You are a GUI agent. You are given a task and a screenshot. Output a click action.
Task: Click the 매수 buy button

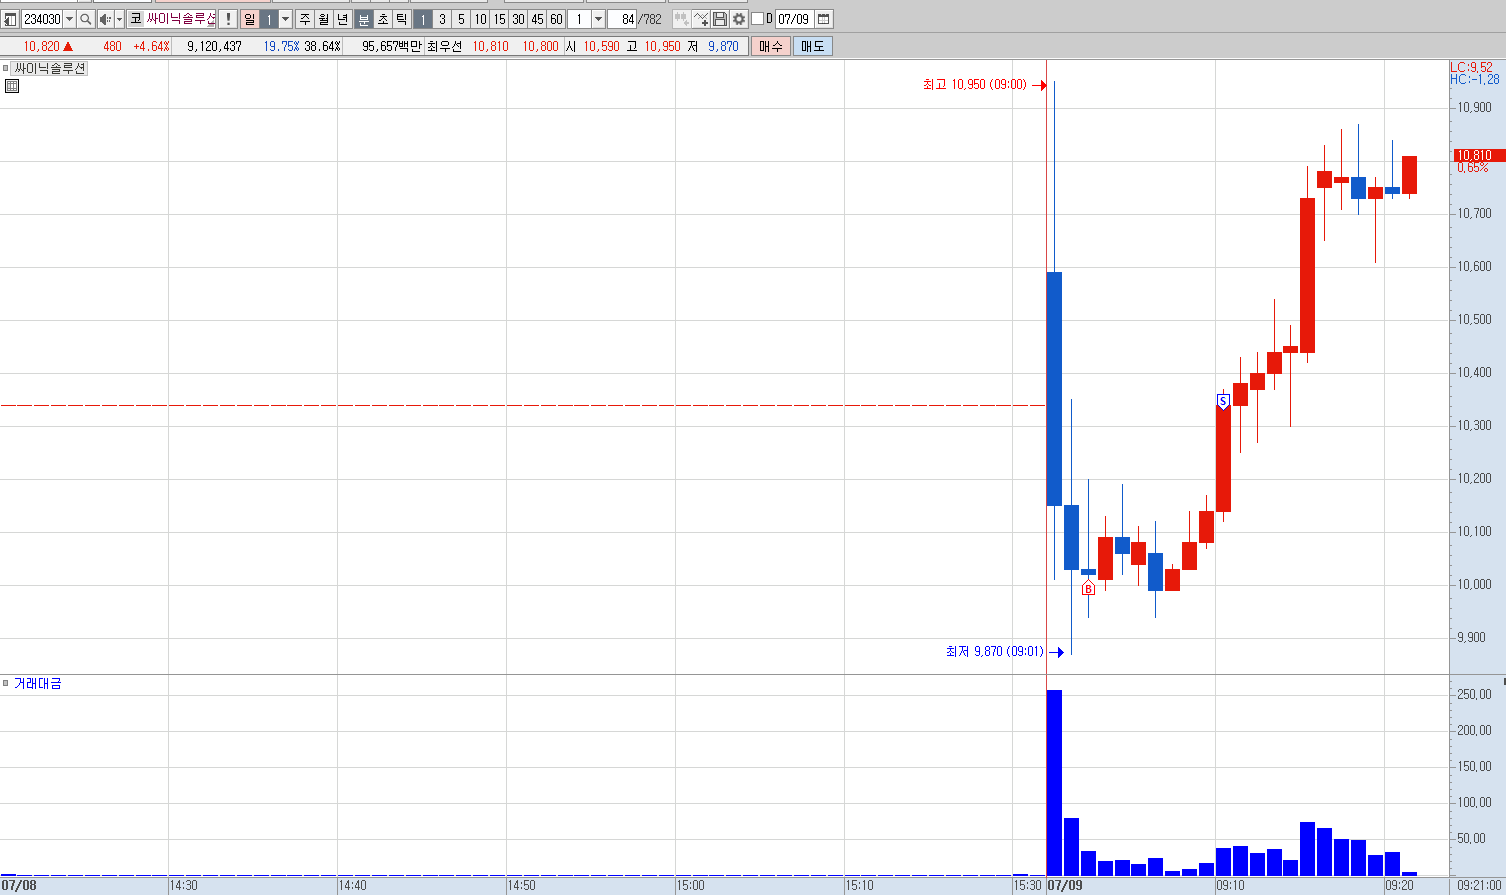pyautogui.click(x=771, y=46)
